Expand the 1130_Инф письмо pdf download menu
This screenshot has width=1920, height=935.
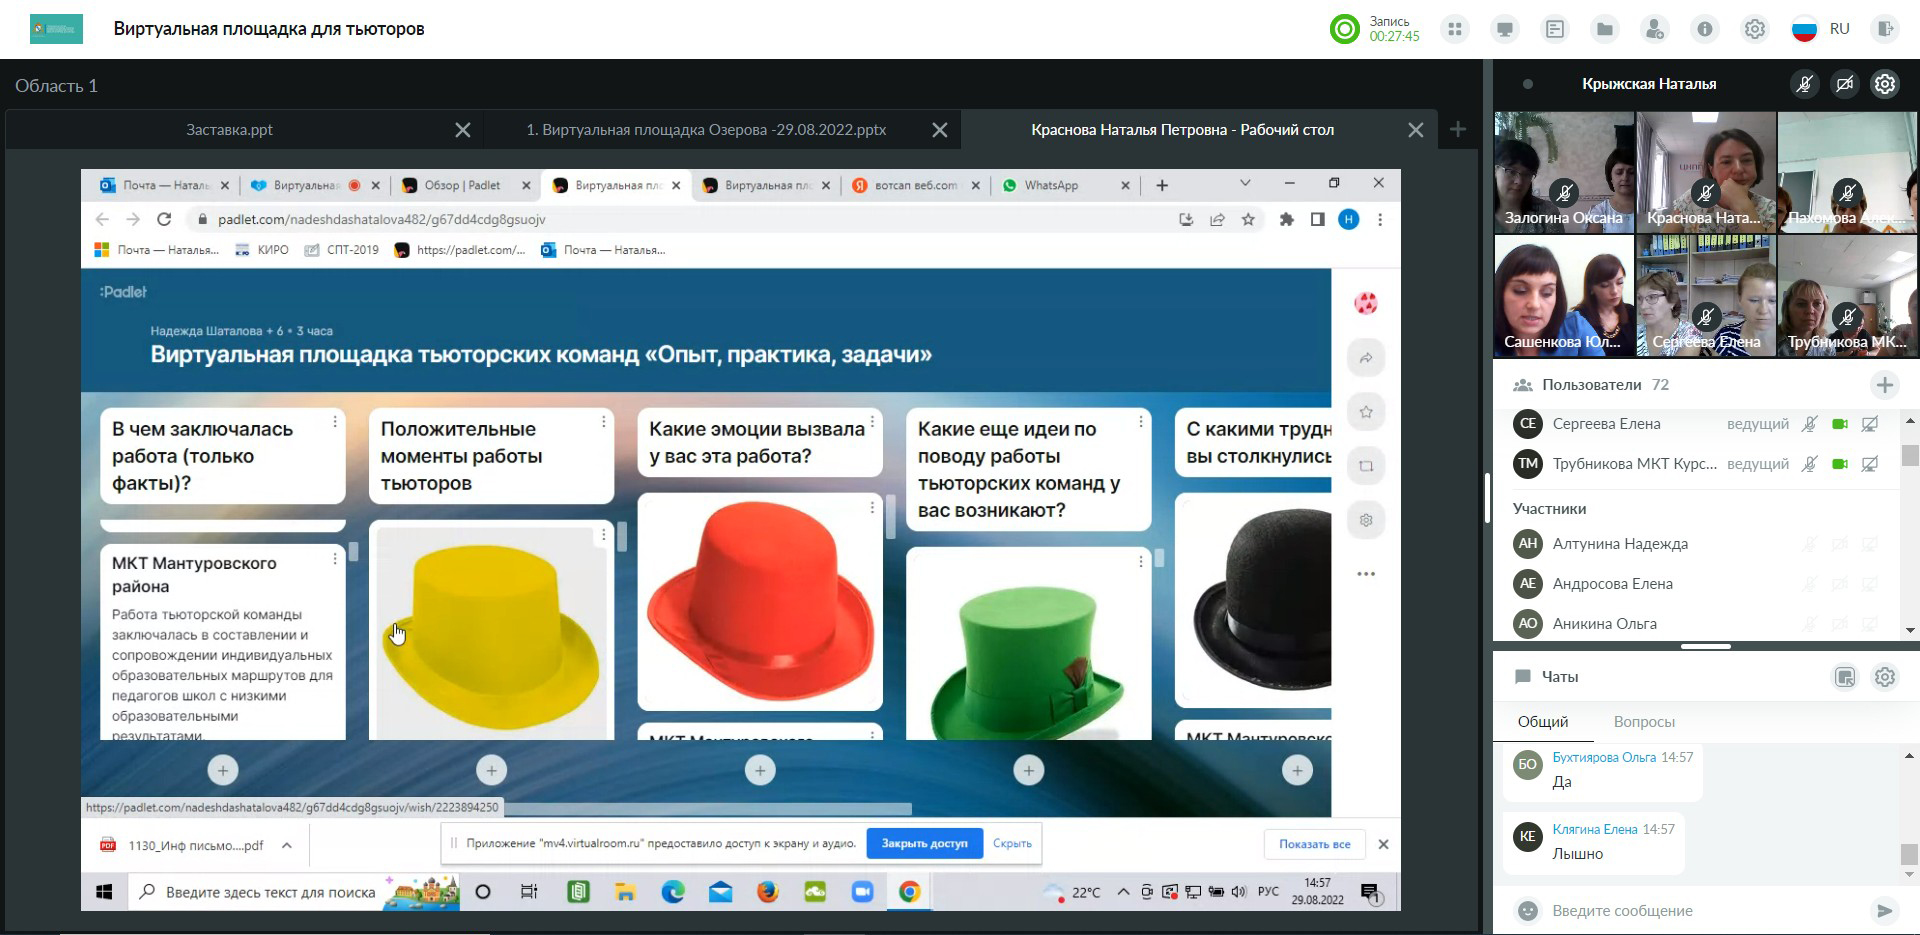click(x=287, y=845)
